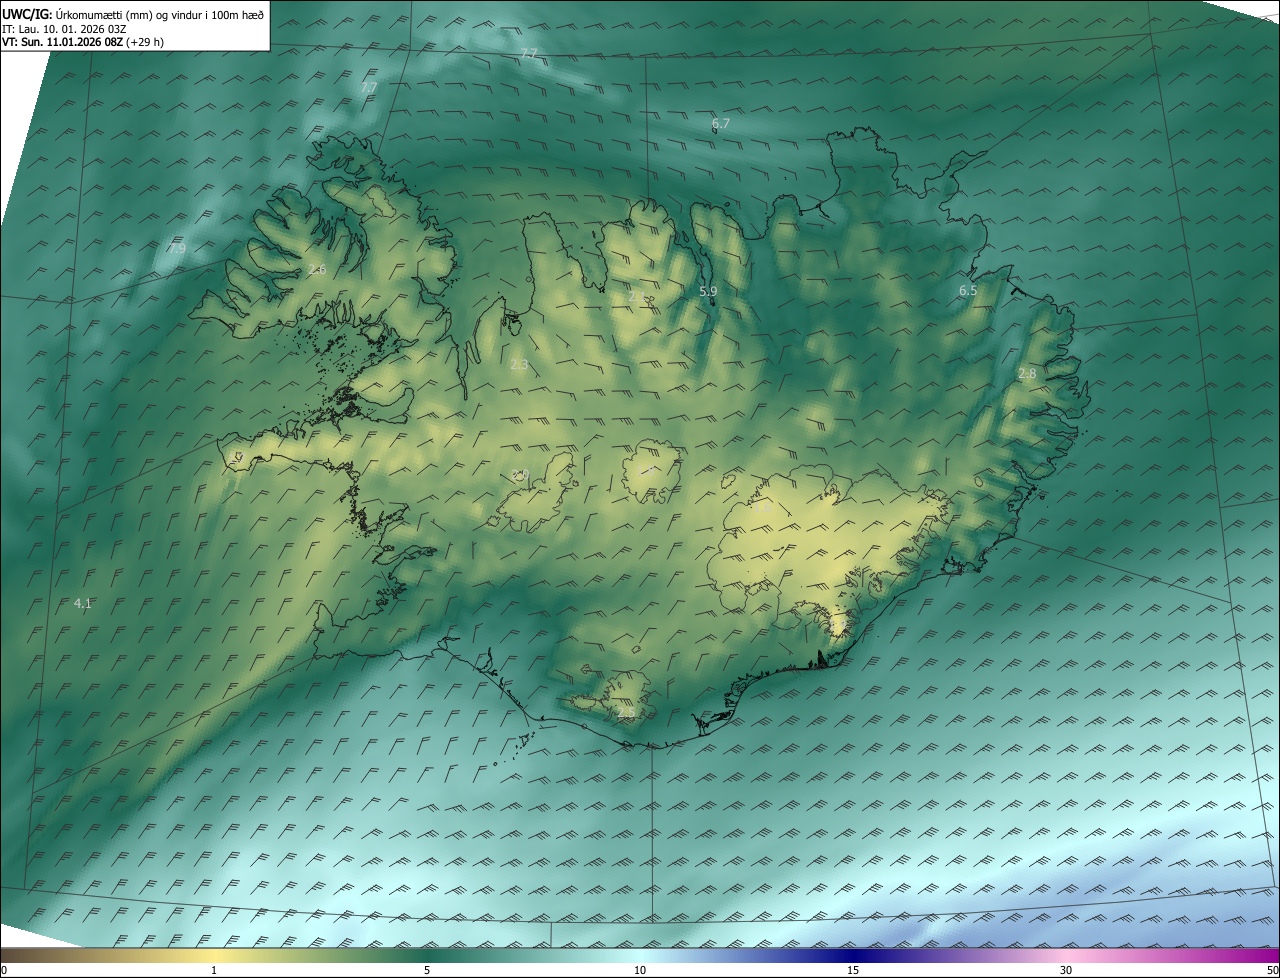Viewport: 1280px width, 978px height.
Task: Click the 15 tick on the color scale
Action: pos(853,970)
